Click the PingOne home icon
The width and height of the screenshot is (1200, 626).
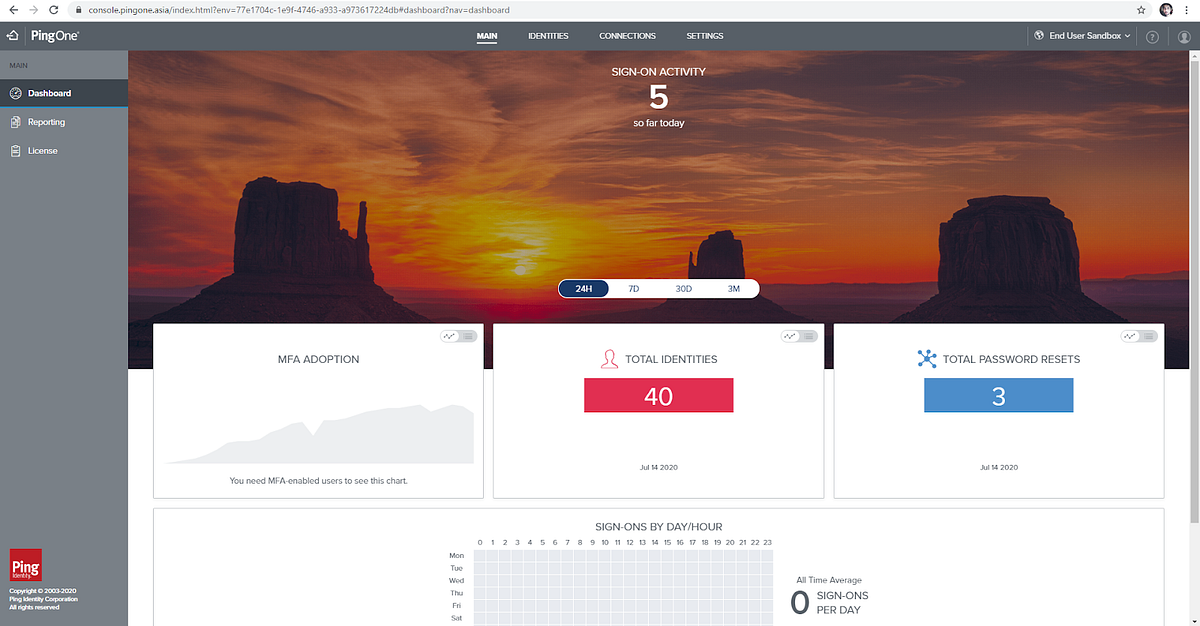(14, 35)
